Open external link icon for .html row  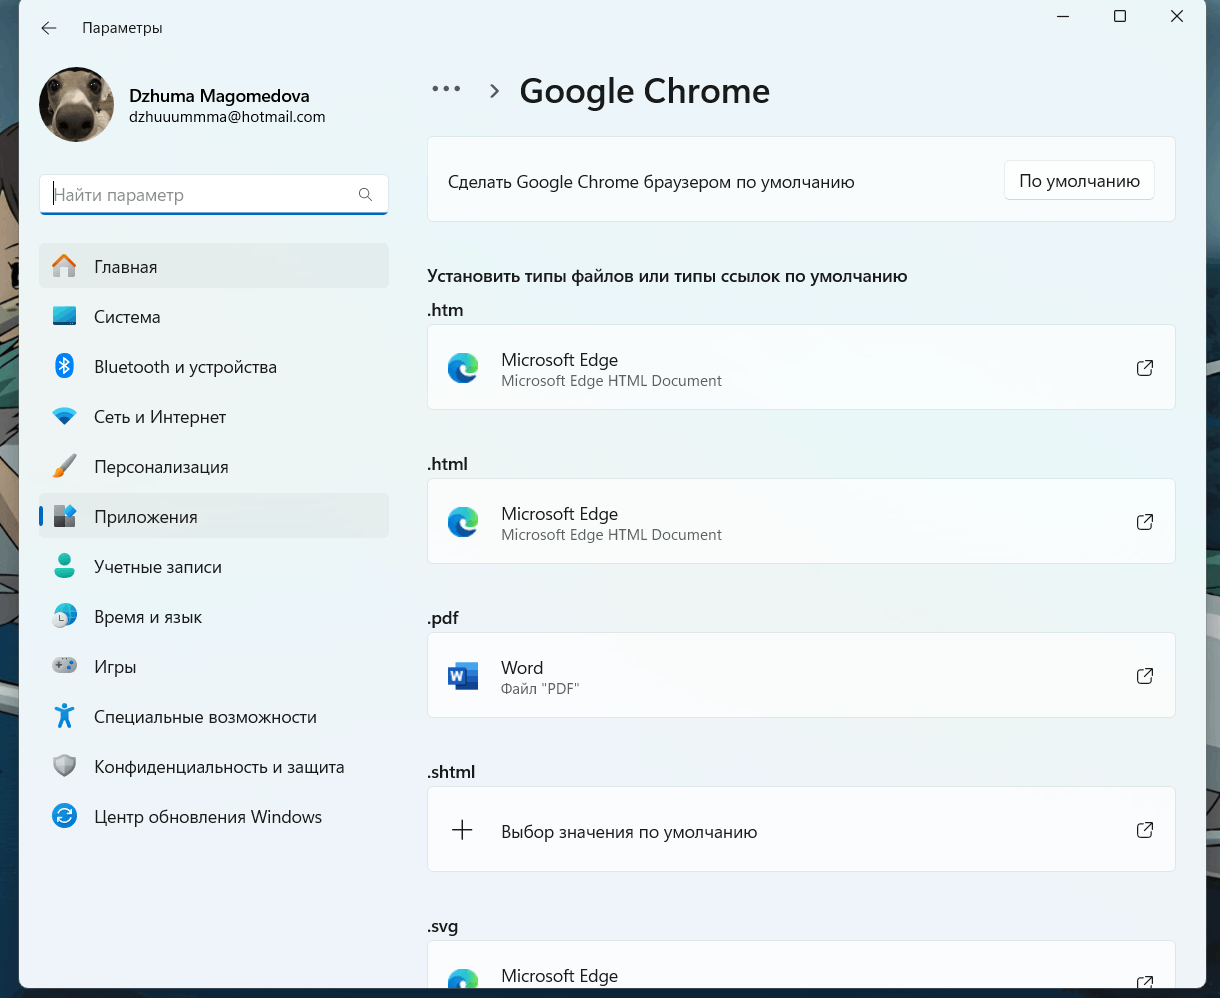[1145, 522]
